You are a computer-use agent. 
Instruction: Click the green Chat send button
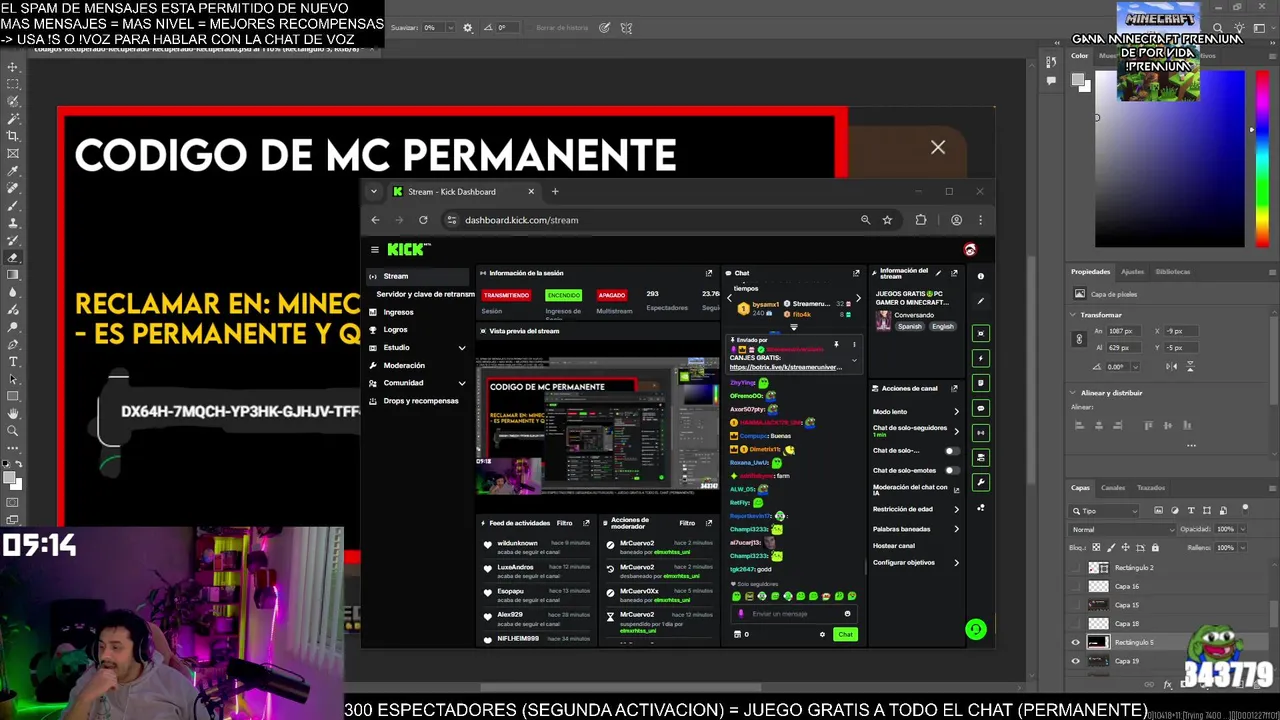(x=846, y=634)
